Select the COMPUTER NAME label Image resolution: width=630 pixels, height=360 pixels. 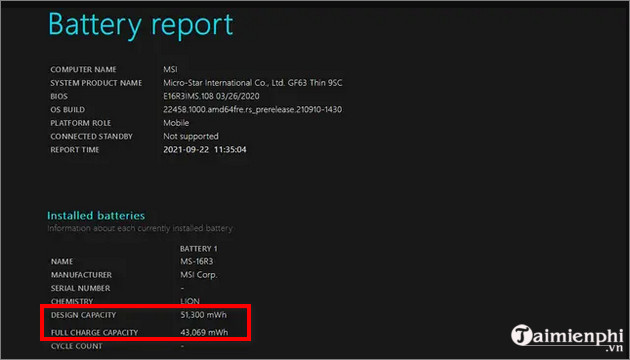[83, 70]
